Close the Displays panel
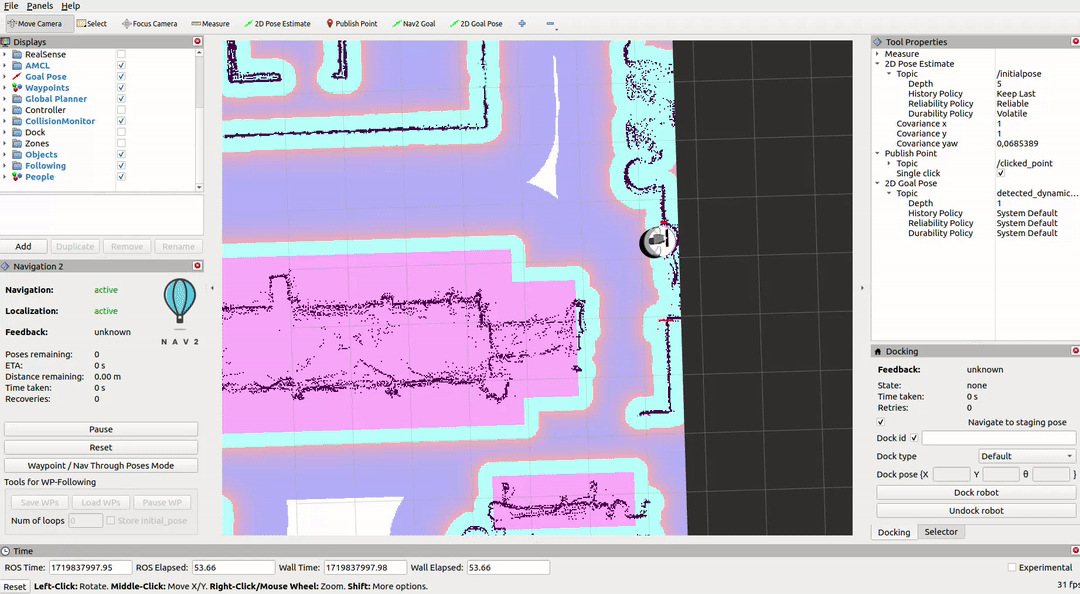Image resolution: width=1080 pixels, height=594 pixels. tap(198, 41)
